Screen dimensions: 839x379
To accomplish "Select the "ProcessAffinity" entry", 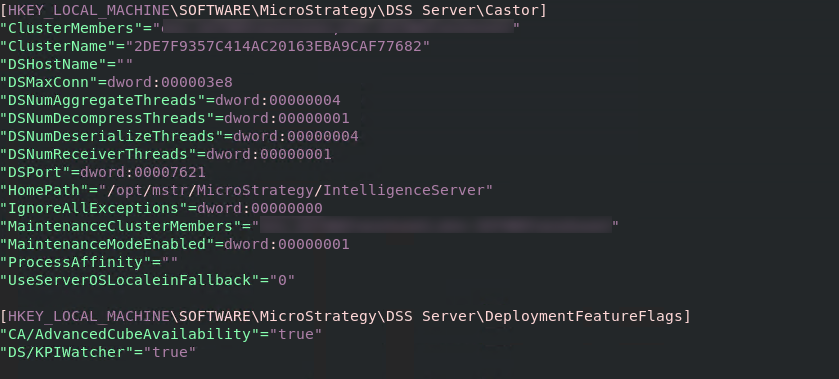I will 89,262.
